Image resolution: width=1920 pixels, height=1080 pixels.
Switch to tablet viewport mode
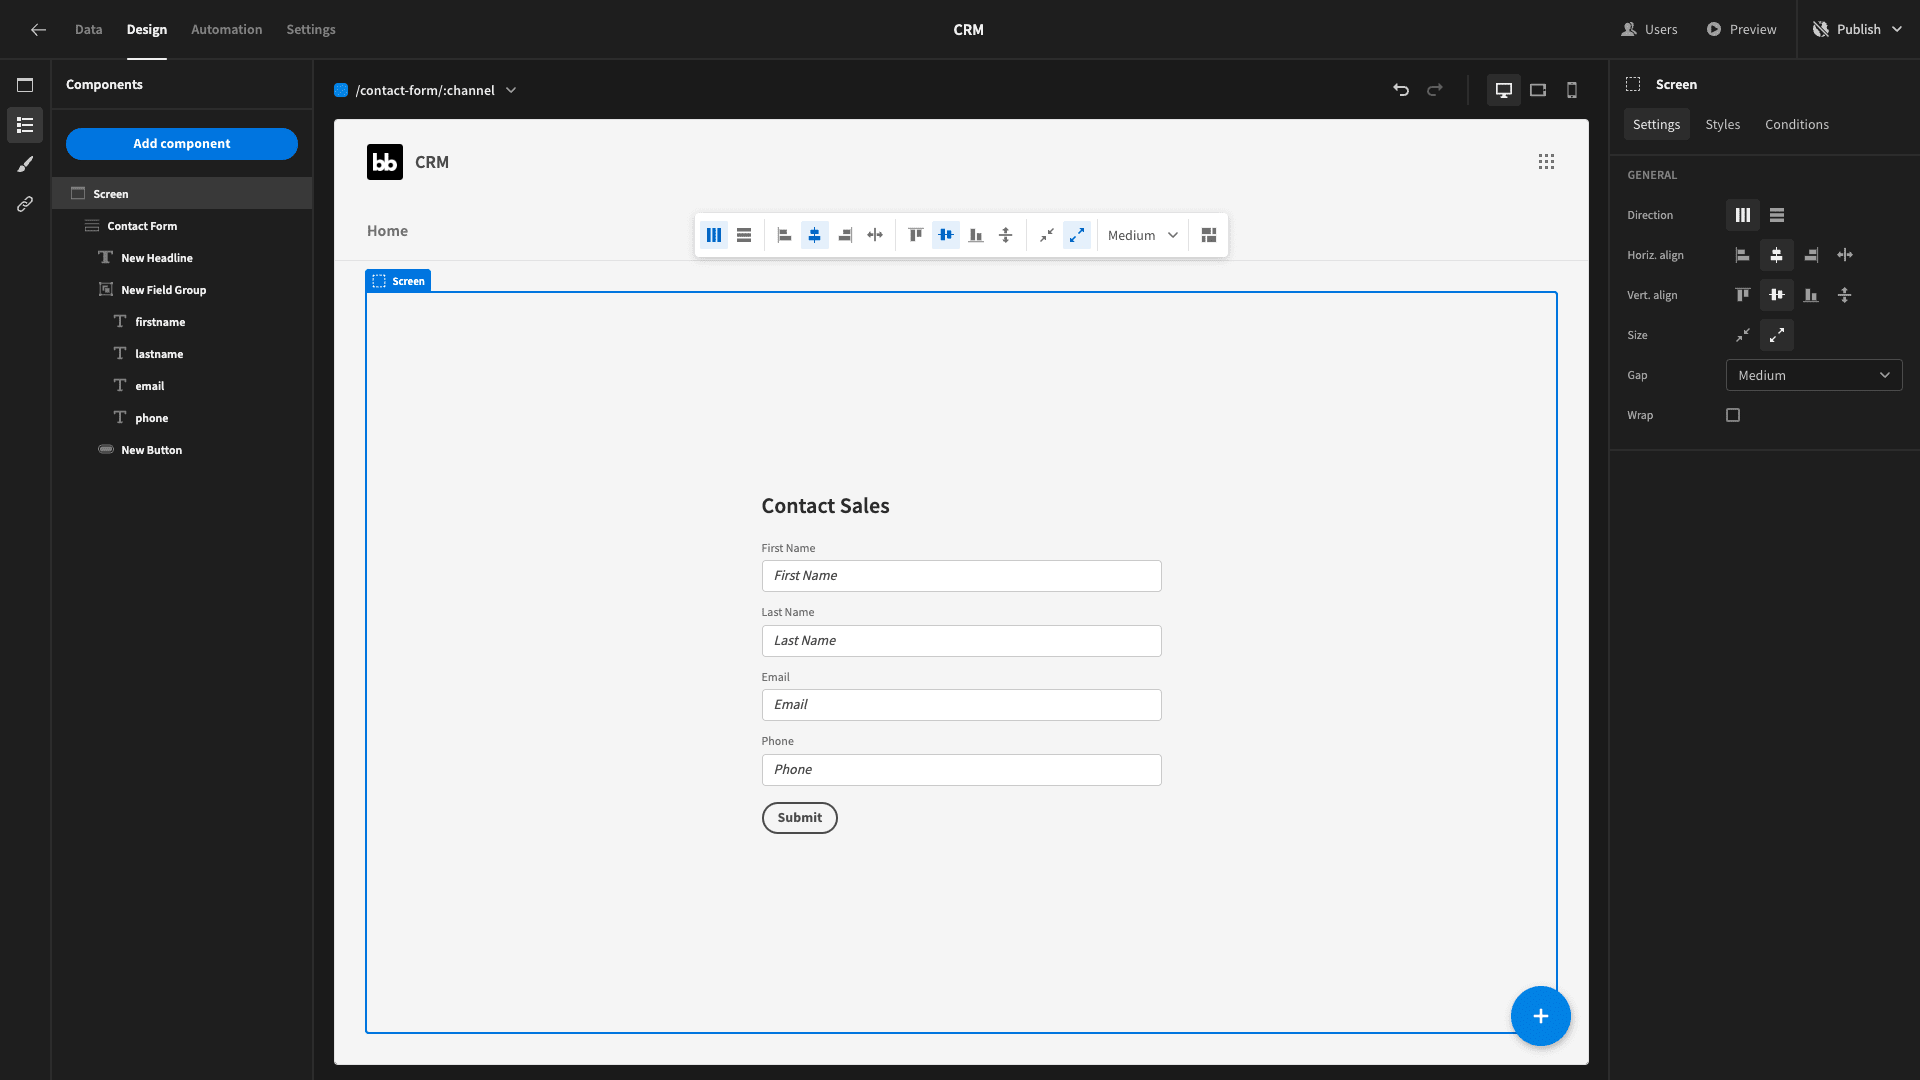(x=1538, y=90)
